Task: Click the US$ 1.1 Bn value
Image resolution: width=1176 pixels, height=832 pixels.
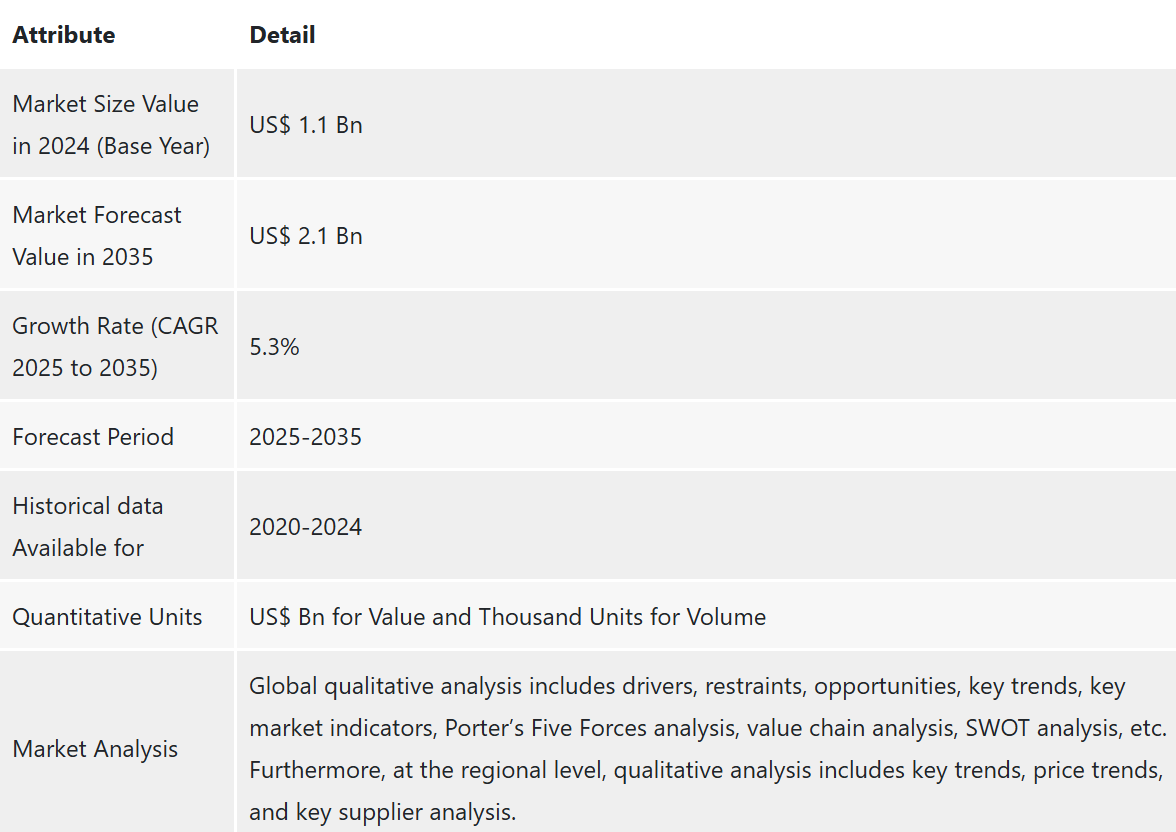Action: pyautogui.click(x=306, y=125)
